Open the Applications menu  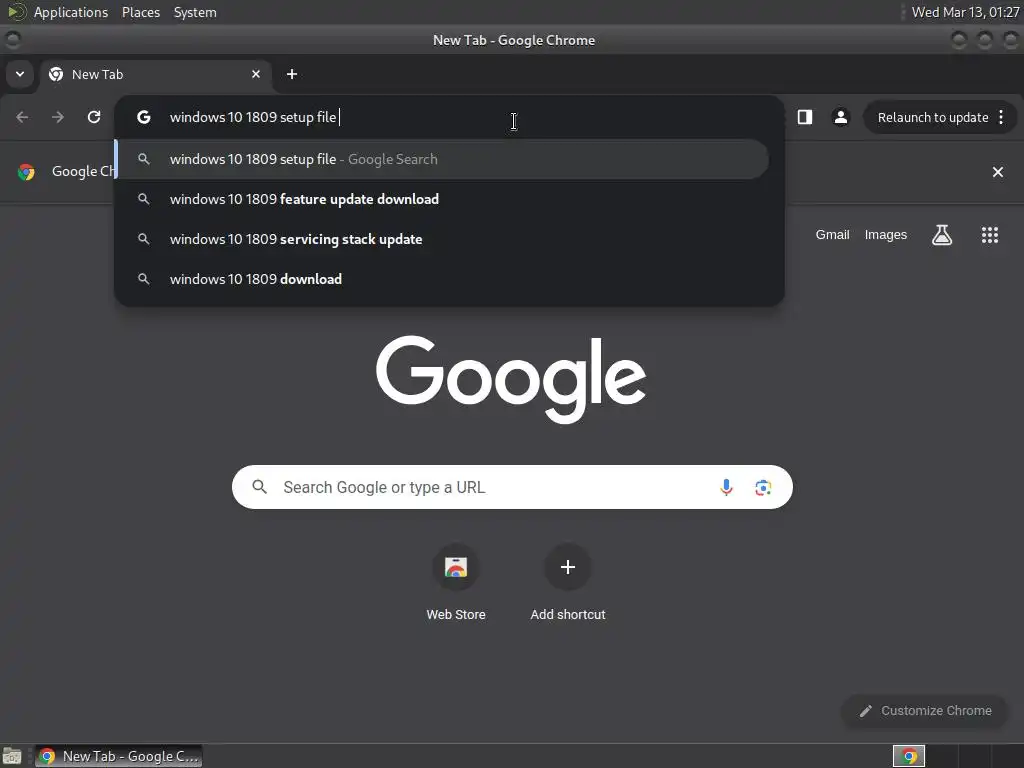71,12
